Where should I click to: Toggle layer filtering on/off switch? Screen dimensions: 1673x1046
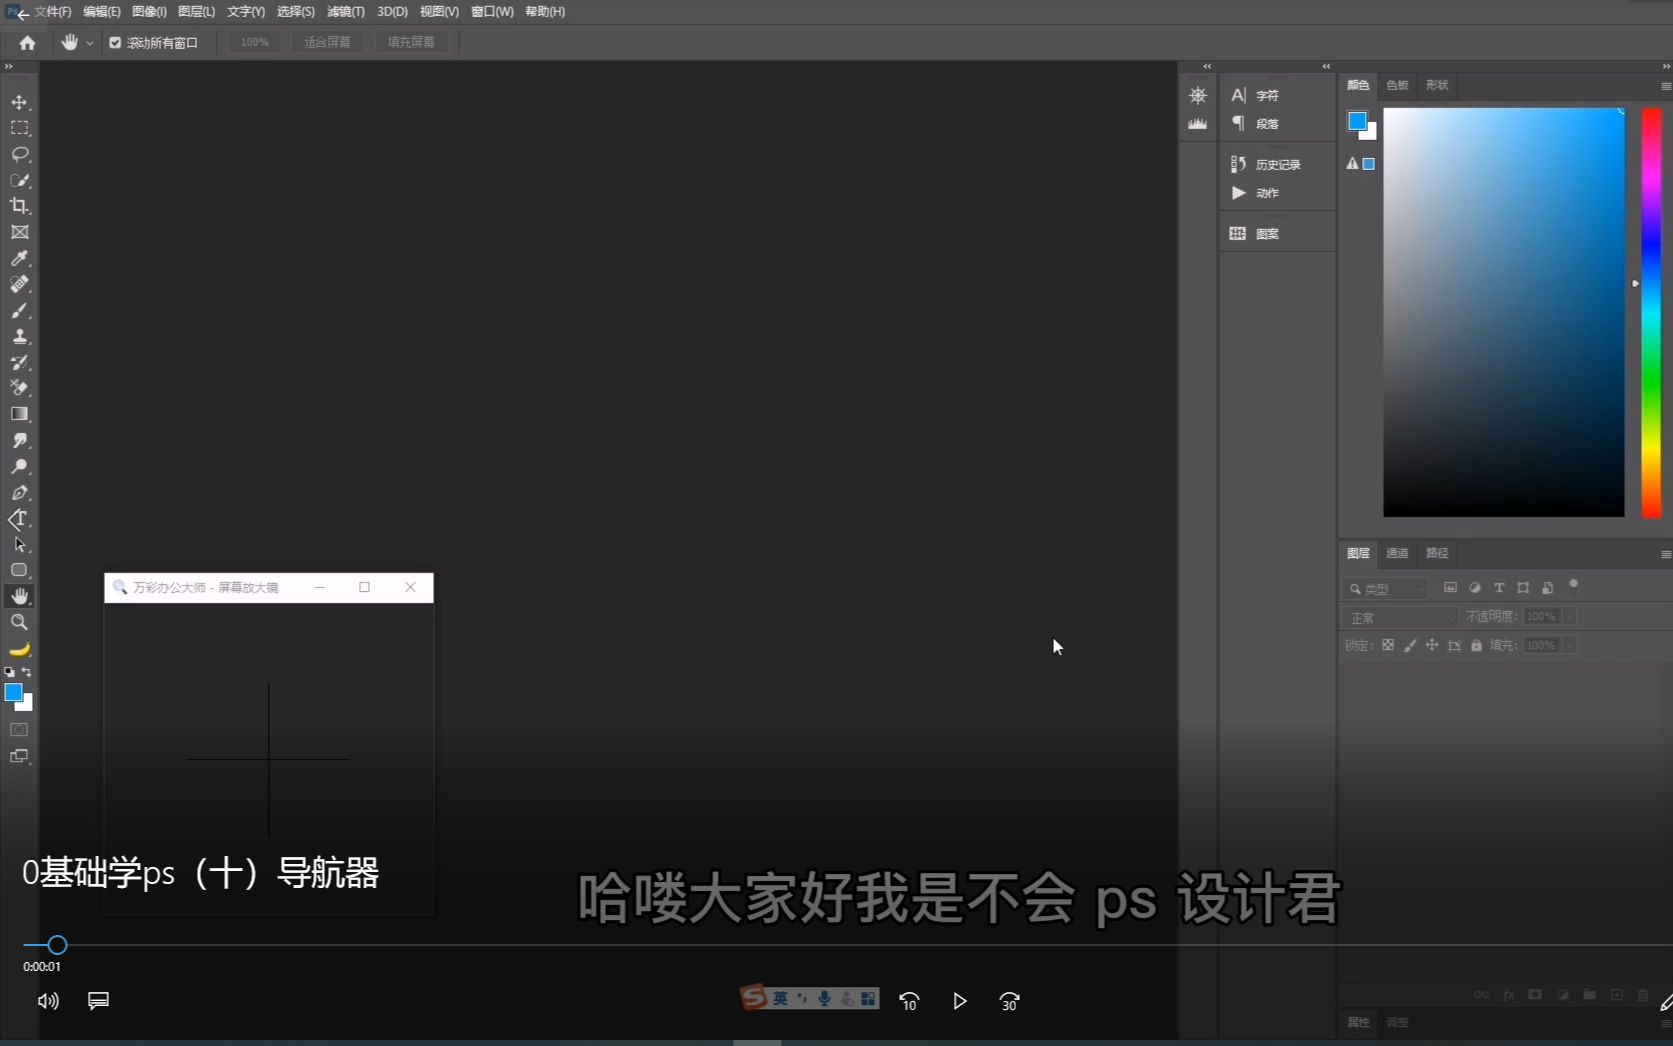[x=1573, y=584]
